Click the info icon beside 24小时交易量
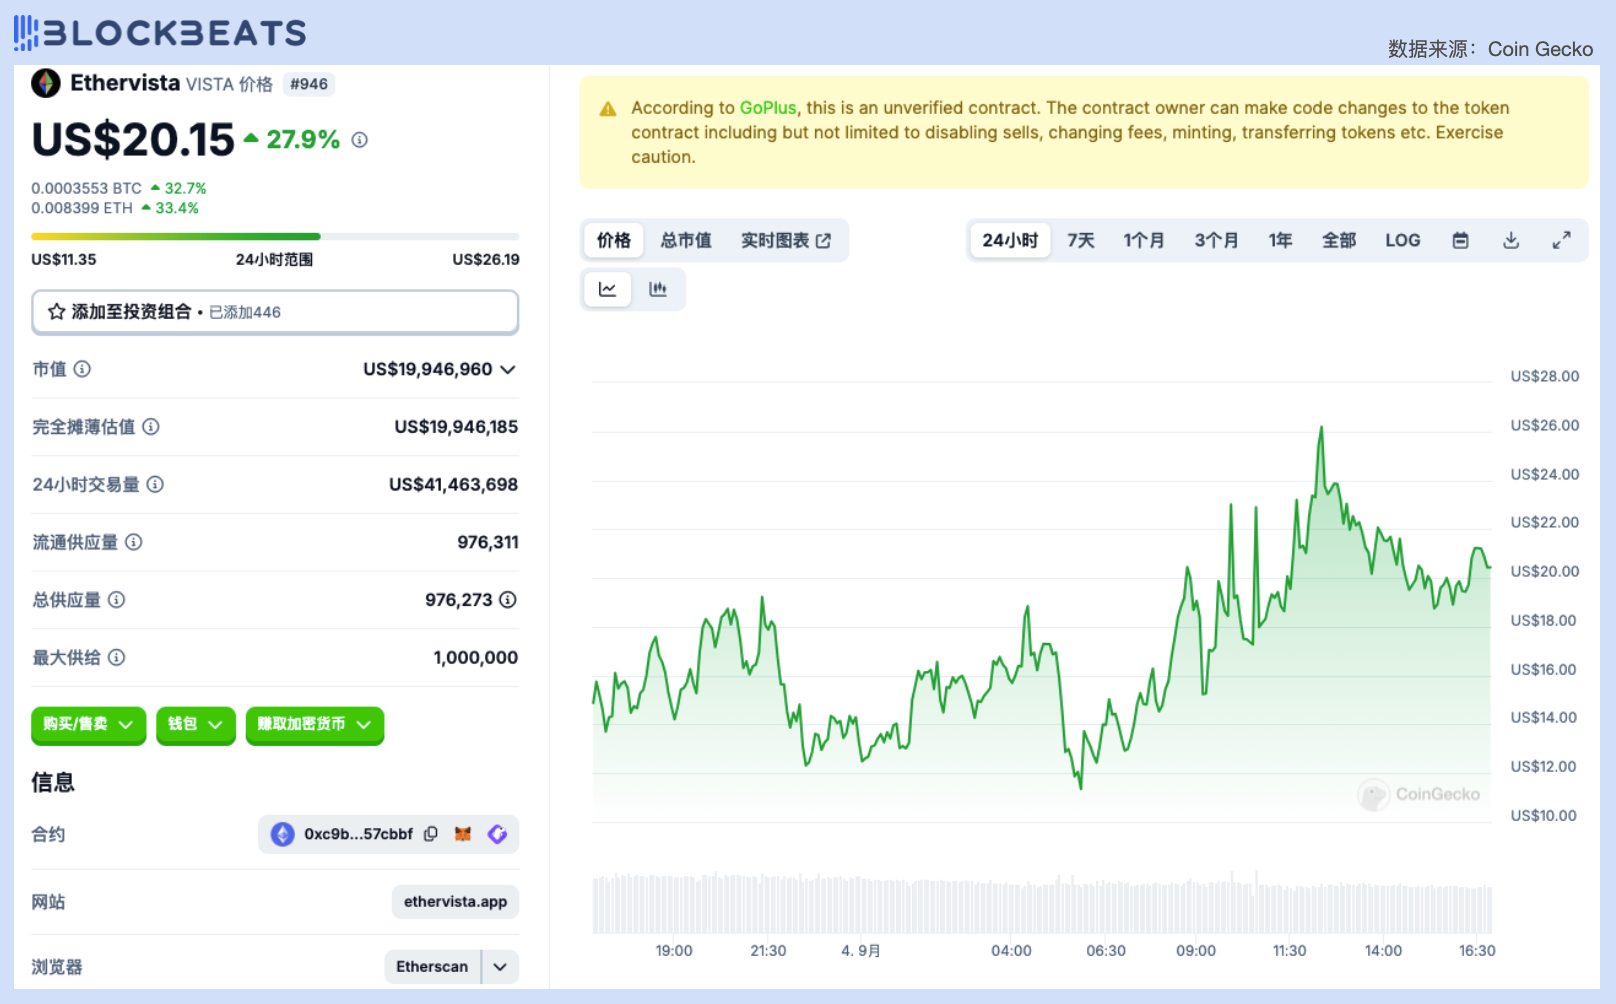Screen dimensions: 1616x1004 coord(155,484)
